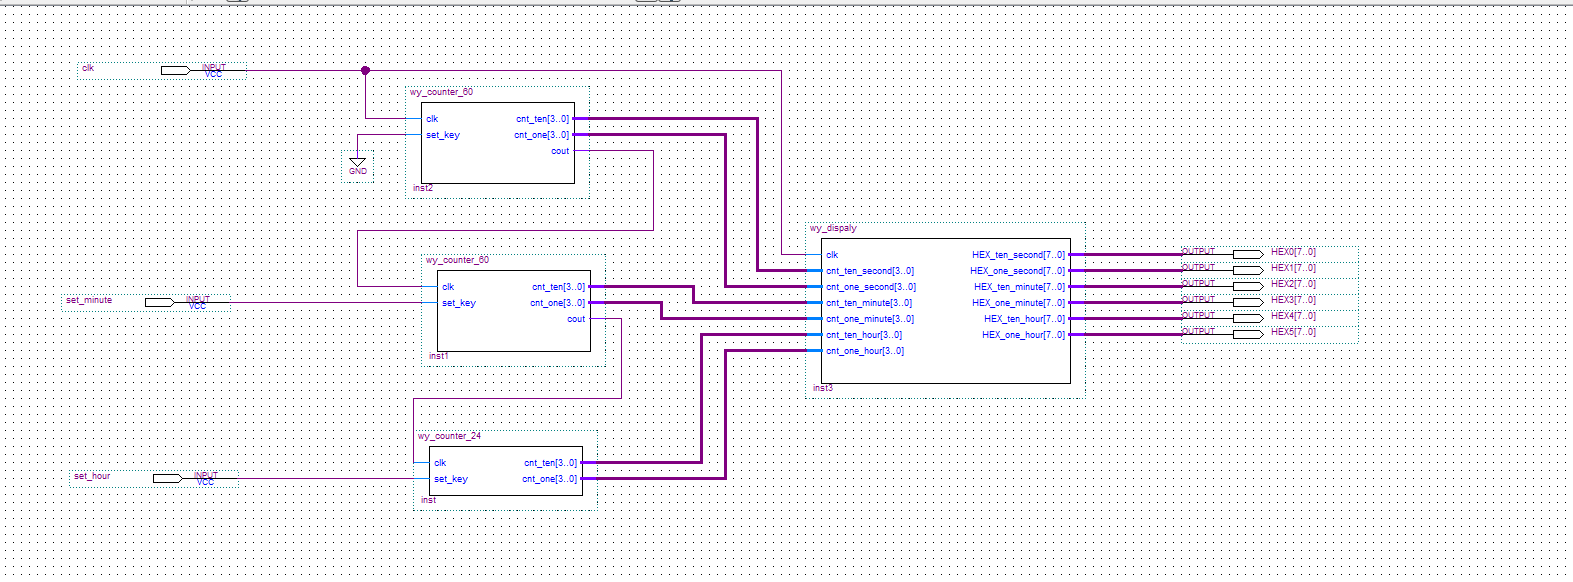This screenshot has width=1573, height=582.
Task: Click the set_minute pin name label
Action: (89, 300)
